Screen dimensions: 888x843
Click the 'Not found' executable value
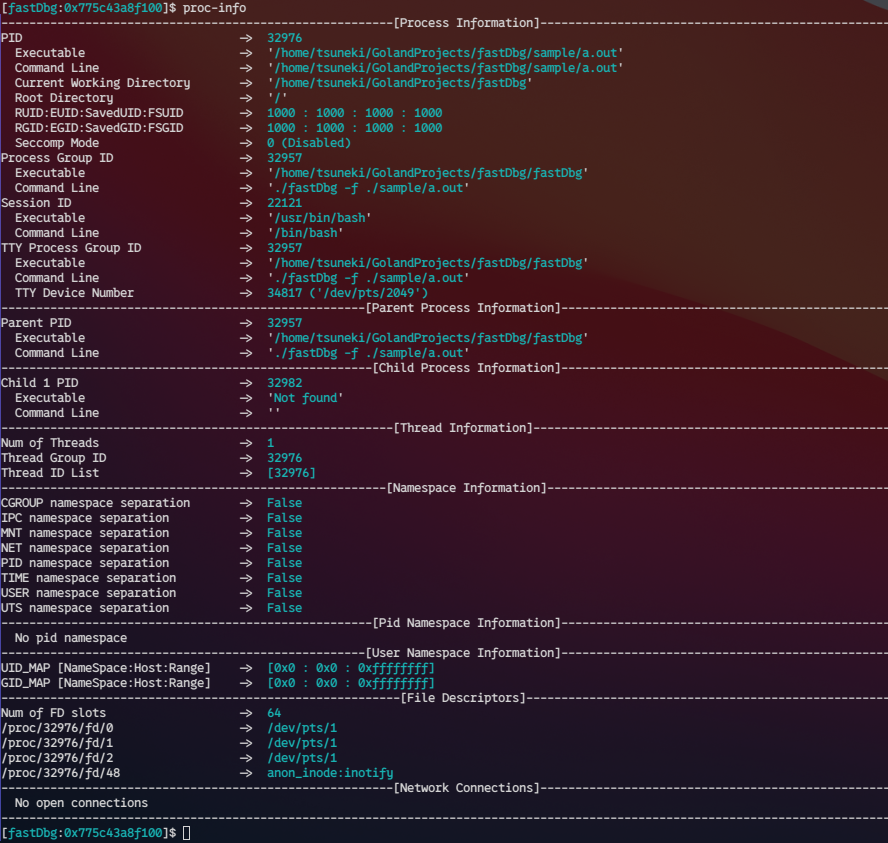tap(305, 398)
